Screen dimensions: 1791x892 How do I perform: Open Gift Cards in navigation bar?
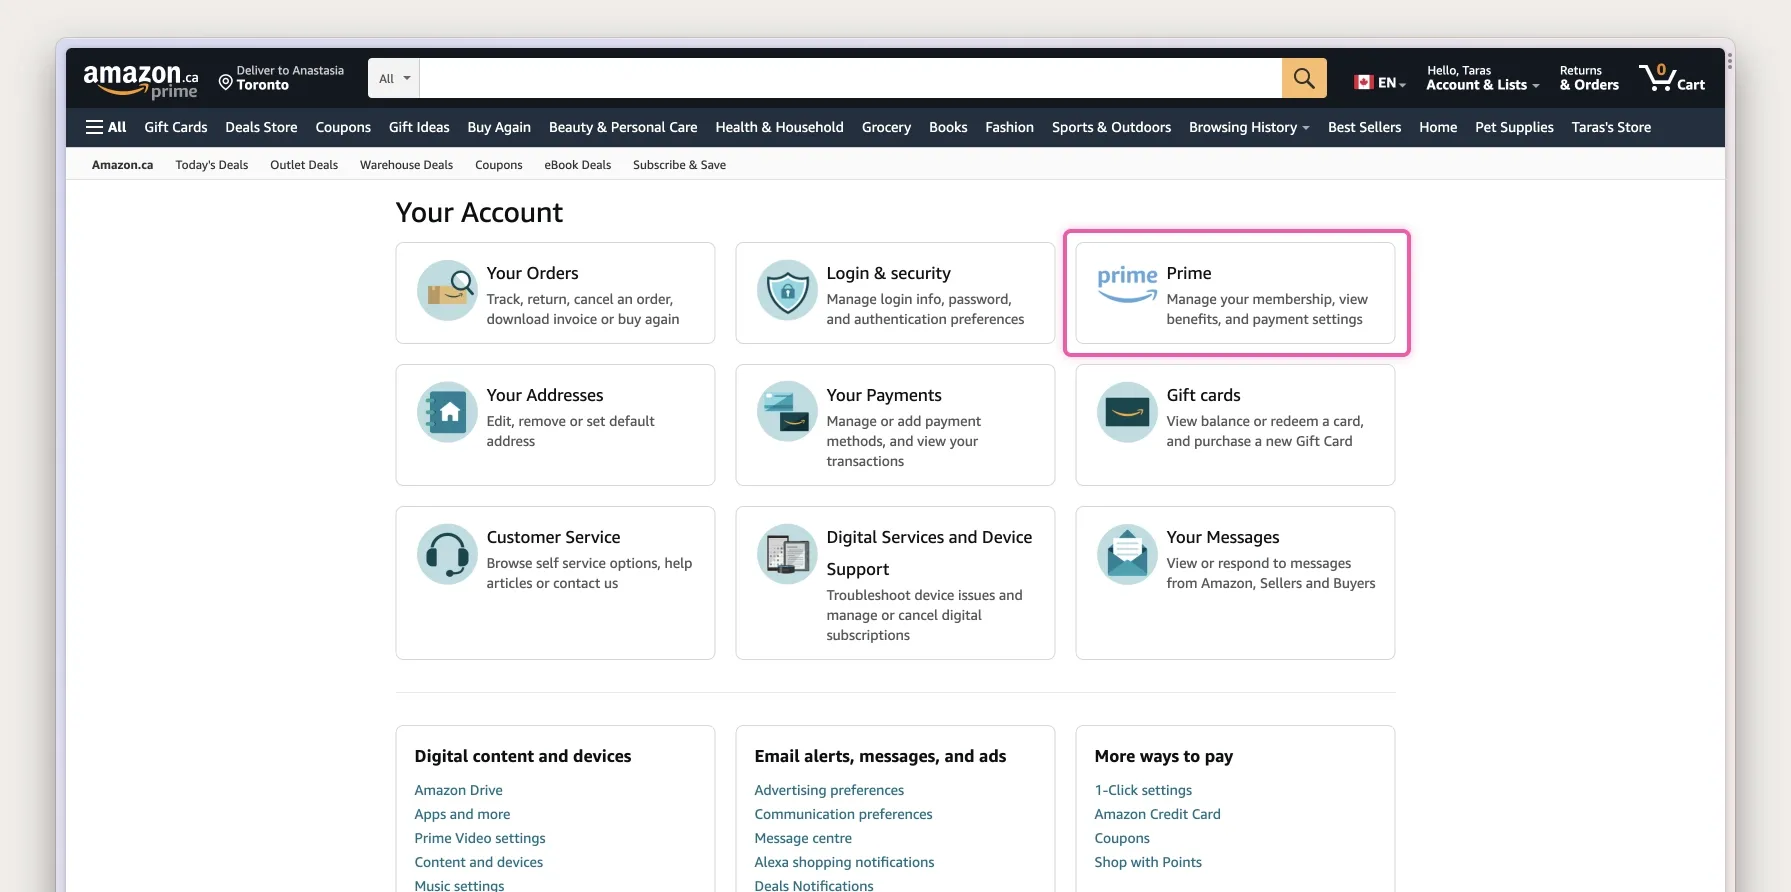click(x=176, y=127)
